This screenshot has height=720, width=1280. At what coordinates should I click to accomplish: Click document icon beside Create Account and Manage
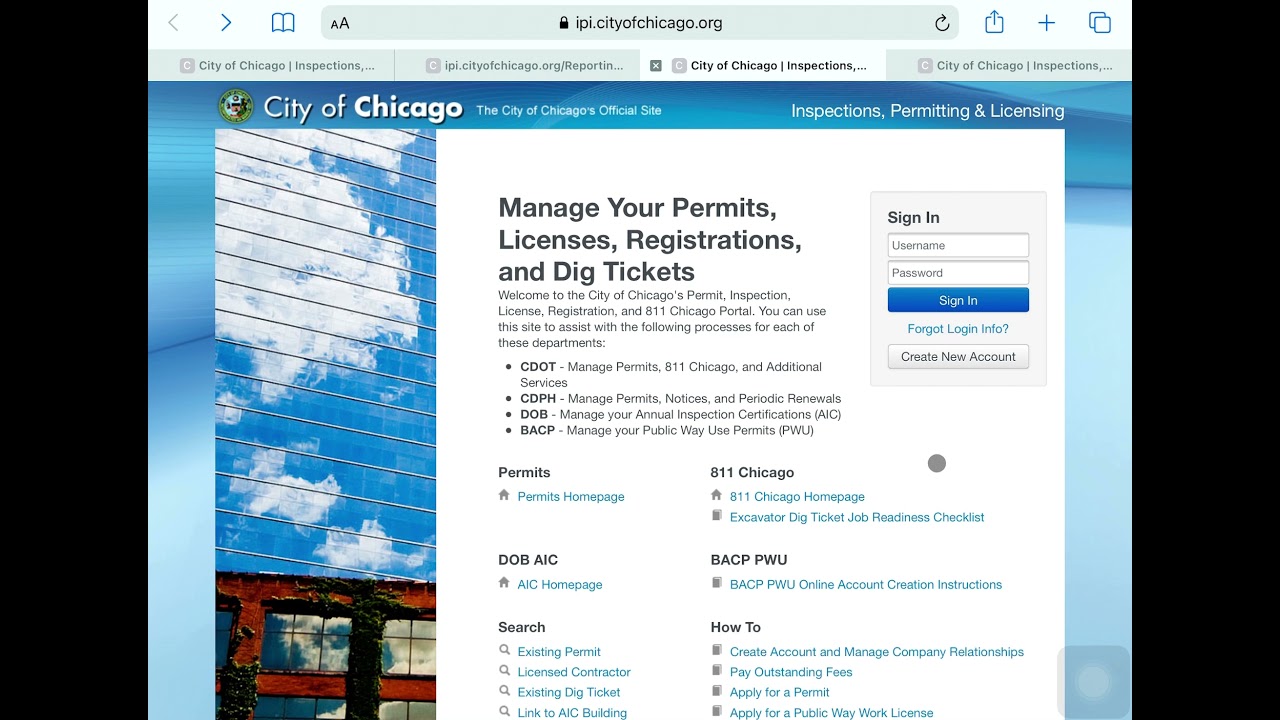click(x=717, y=650)
